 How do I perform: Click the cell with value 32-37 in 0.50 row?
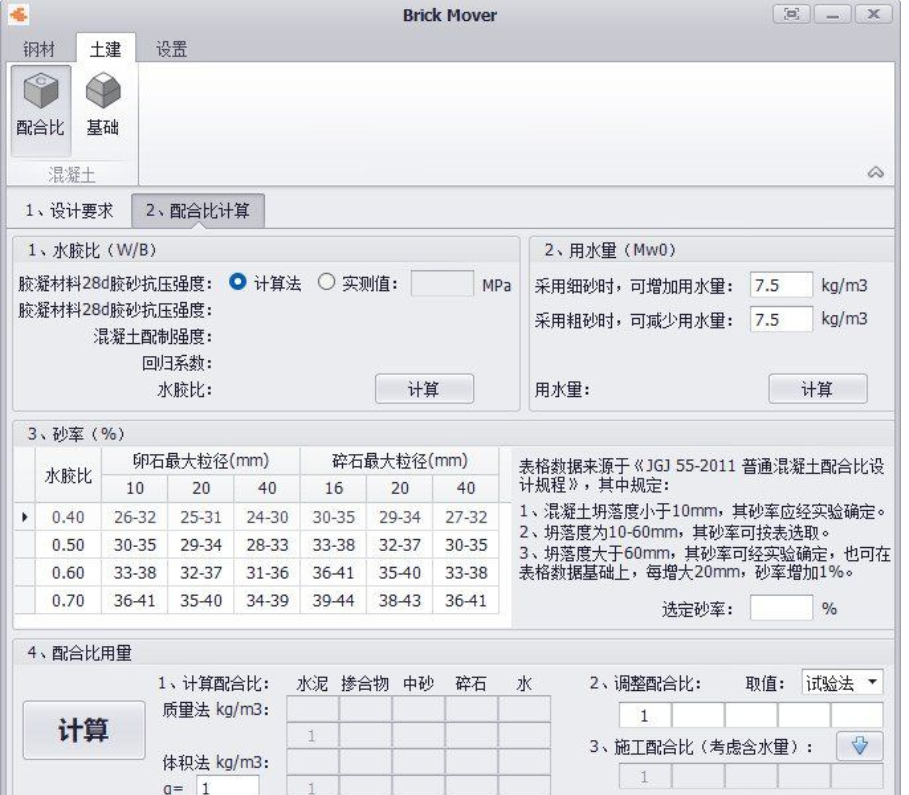click(x=399, y=544)
